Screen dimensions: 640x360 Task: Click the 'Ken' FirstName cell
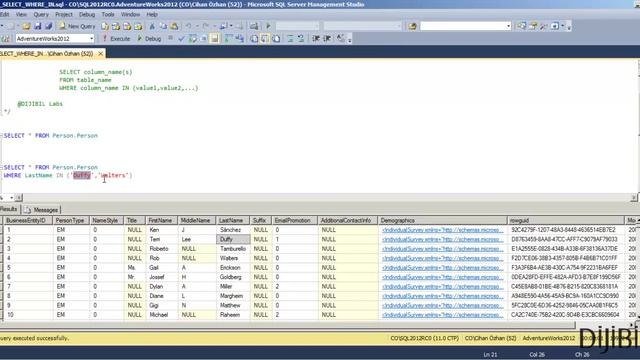pos(162,230)
